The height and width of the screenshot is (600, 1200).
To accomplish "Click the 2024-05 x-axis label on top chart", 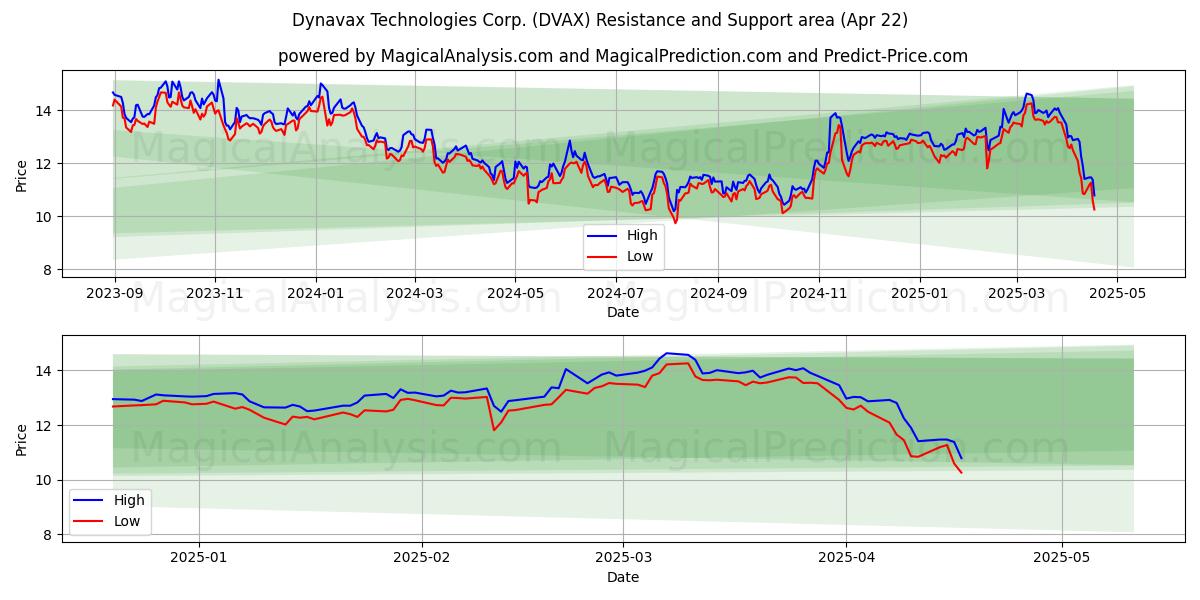I will [x=515, y=294].
